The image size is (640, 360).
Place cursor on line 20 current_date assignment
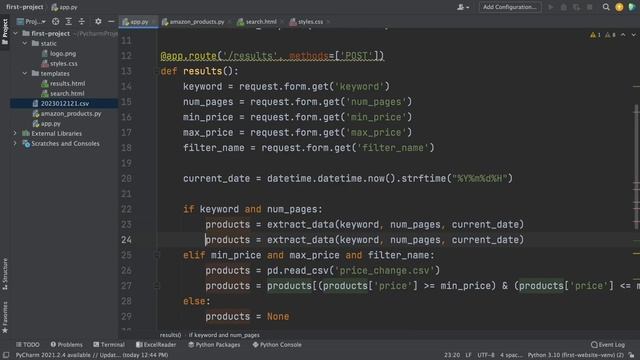pos(348,178)
